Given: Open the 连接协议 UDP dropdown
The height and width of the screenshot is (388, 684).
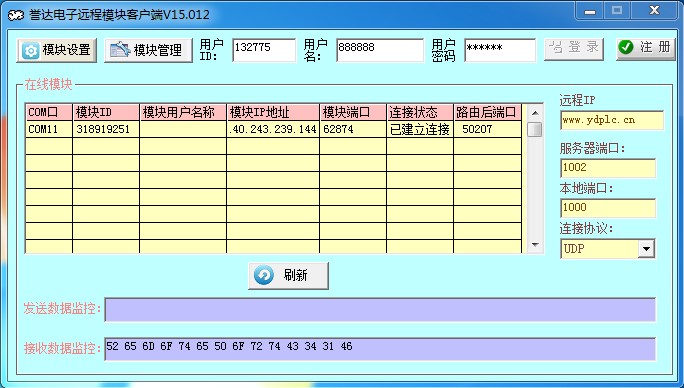Looking at the screenshot, I should pyautogui.click(x=646, y=249).
